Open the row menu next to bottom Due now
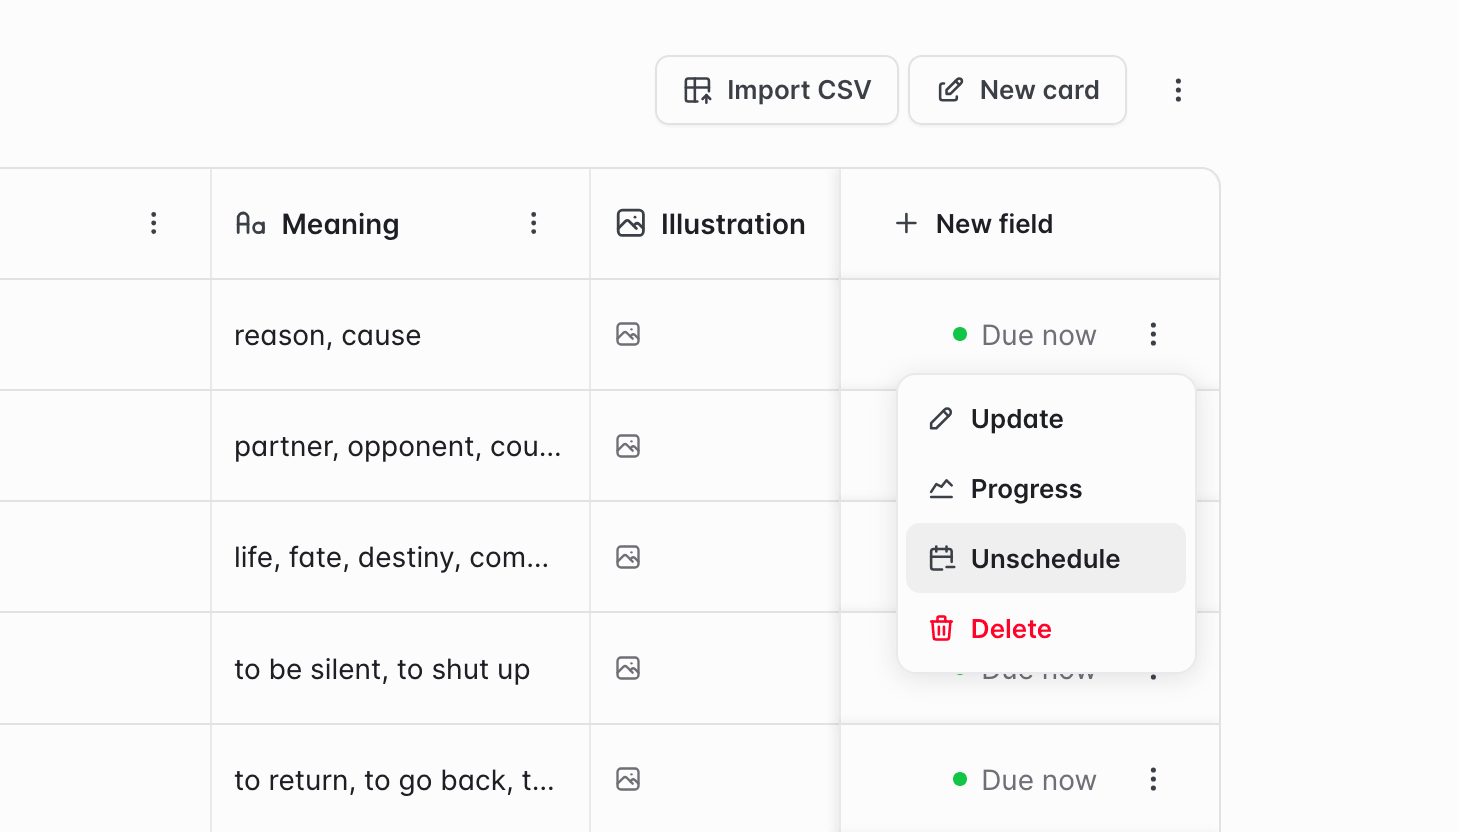 [x=1153, y=779]
